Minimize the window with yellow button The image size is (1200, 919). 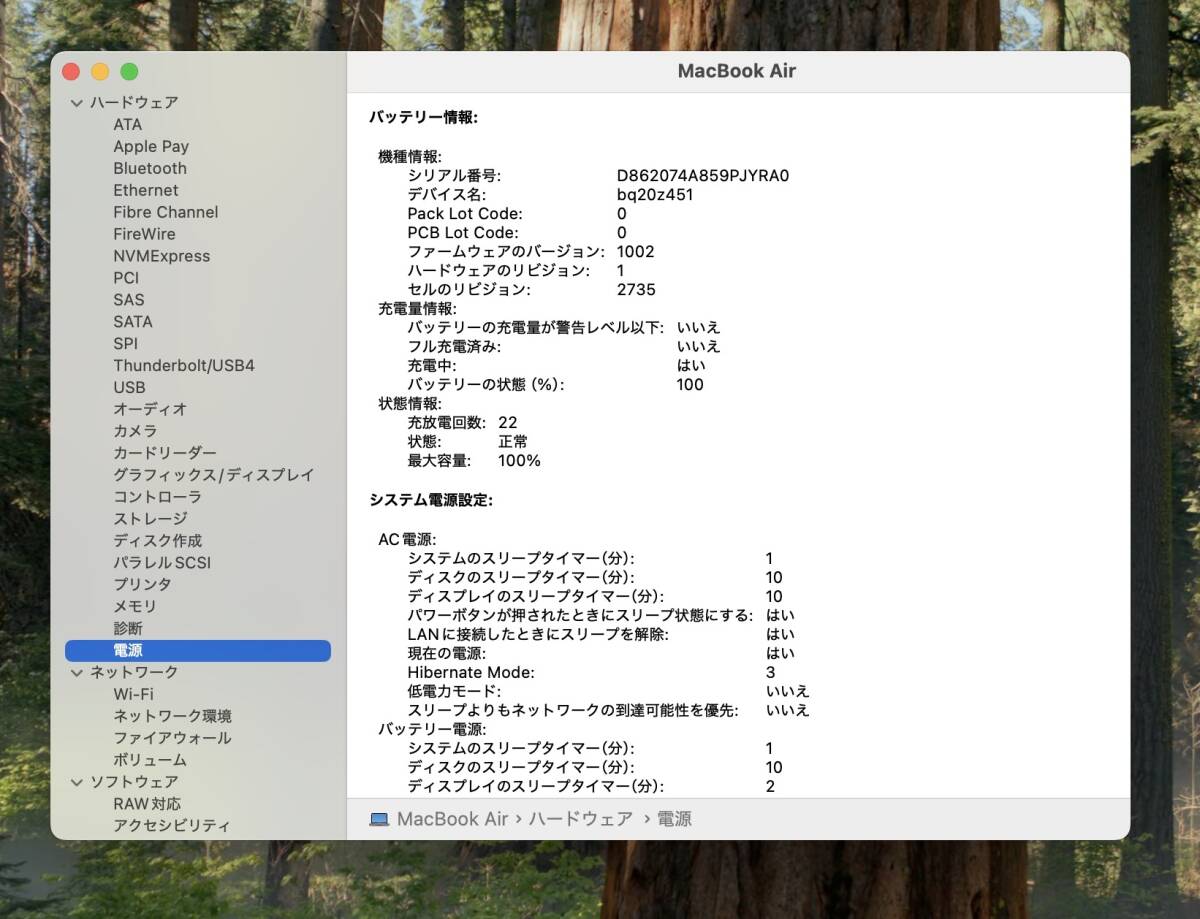tap(100, 72)
